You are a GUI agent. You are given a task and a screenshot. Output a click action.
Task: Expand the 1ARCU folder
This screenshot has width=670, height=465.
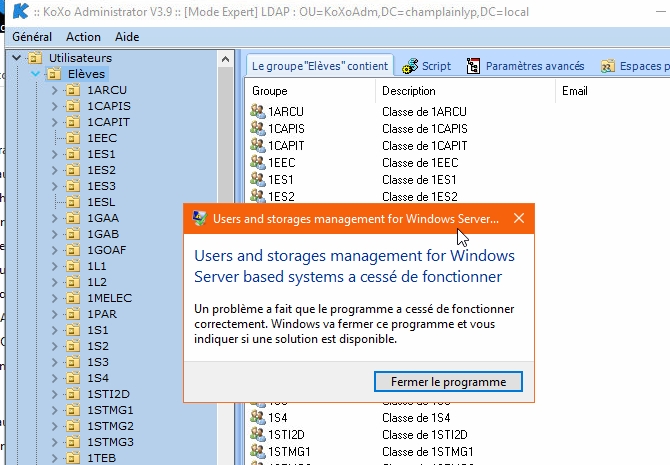[54, 90]
